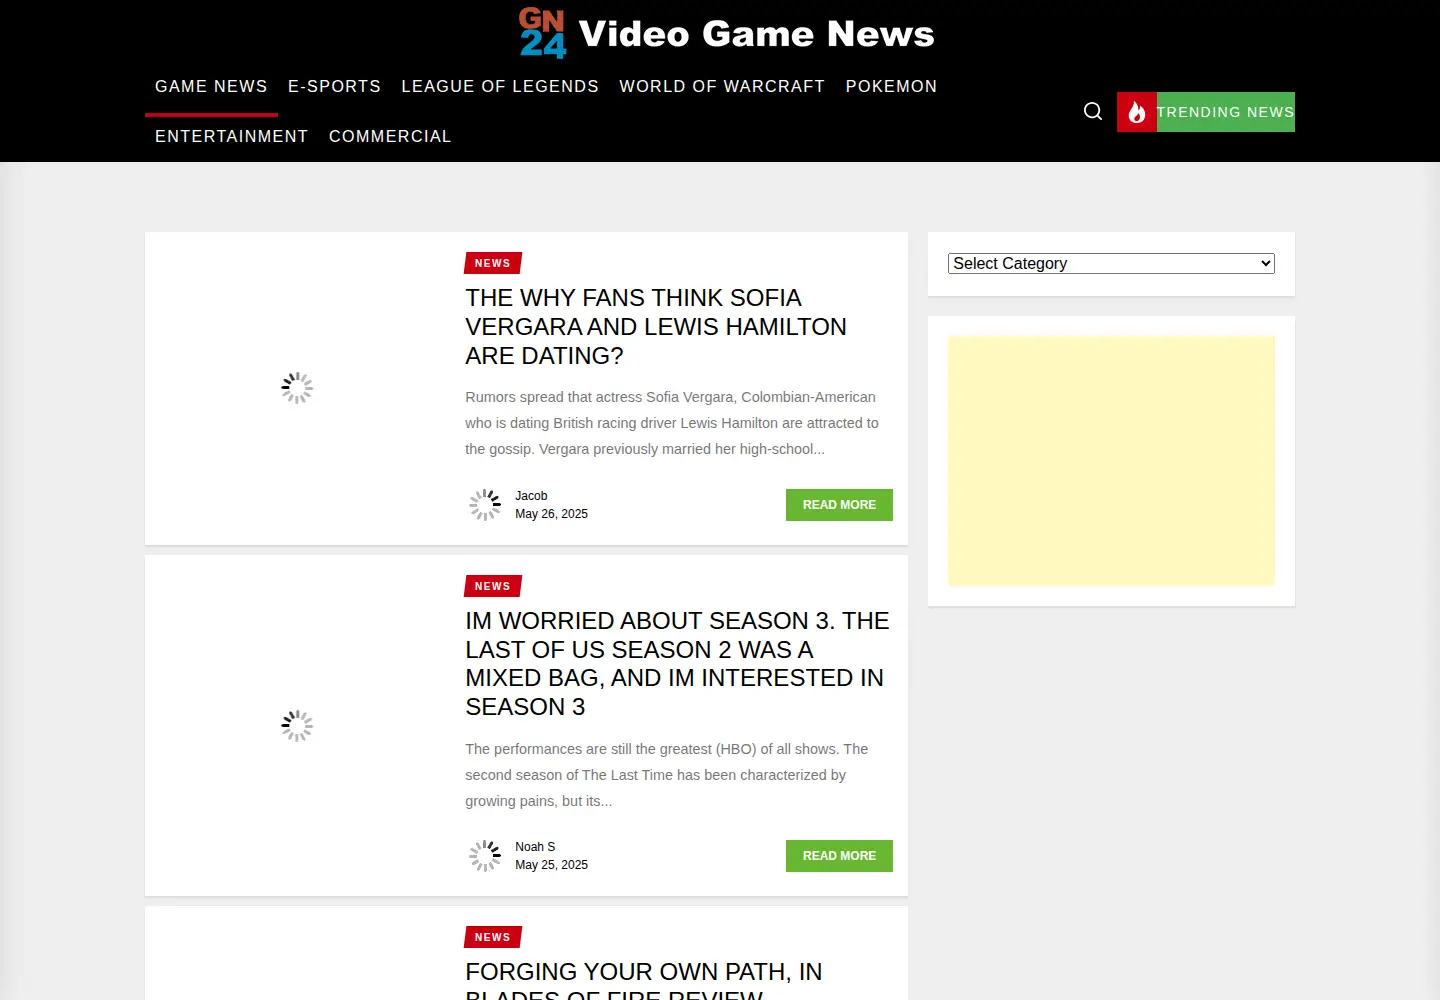Click the News tag above Forging Your Own Path
1440x1000 pixels.
pos(493,937)
